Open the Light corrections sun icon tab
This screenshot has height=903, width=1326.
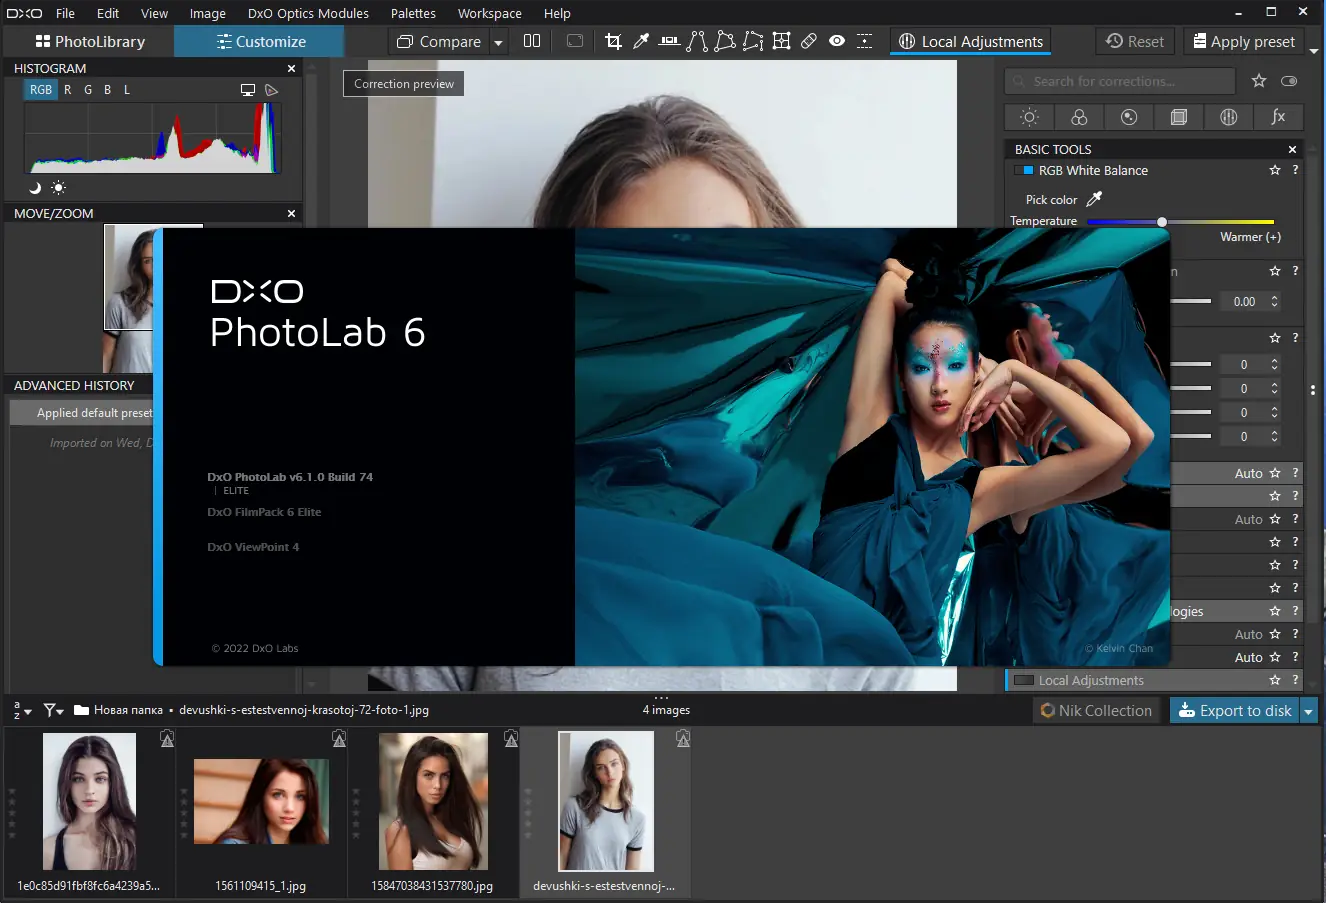click(x=1029, y=117)
